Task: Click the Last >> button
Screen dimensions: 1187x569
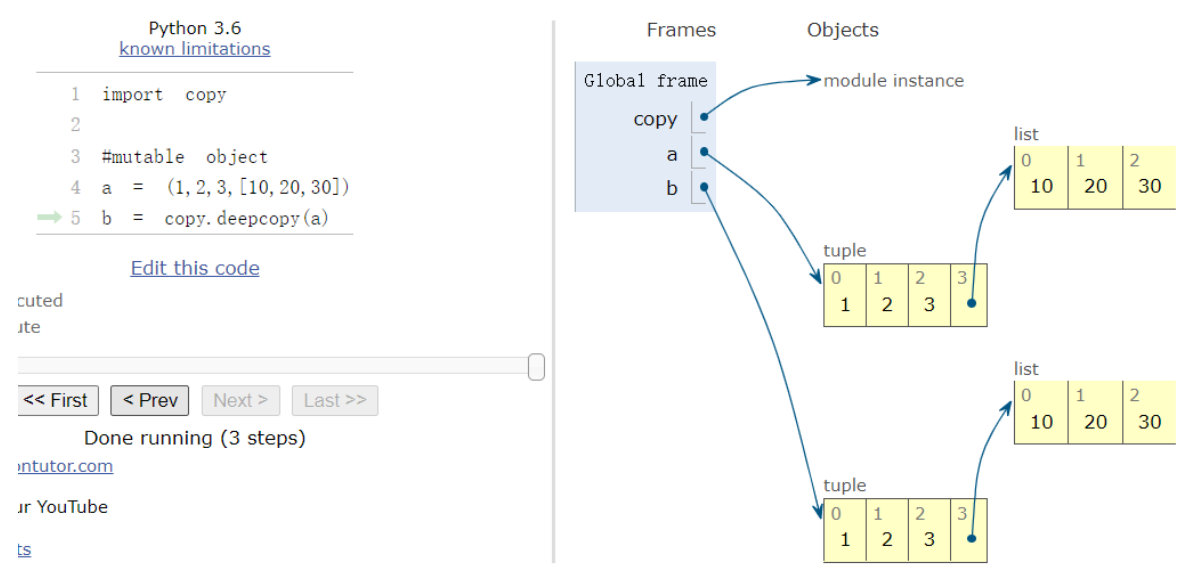Action: 335,400
